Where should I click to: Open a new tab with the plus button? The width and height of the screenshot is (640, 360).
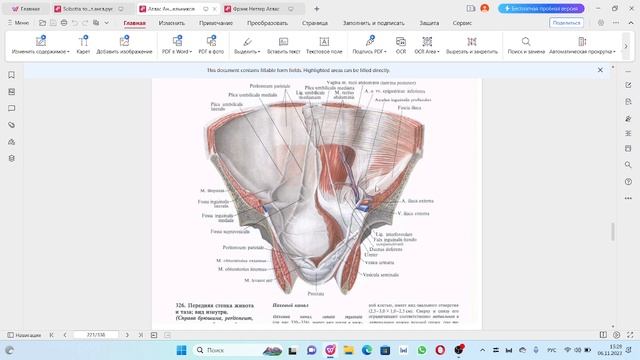point(317,9)
